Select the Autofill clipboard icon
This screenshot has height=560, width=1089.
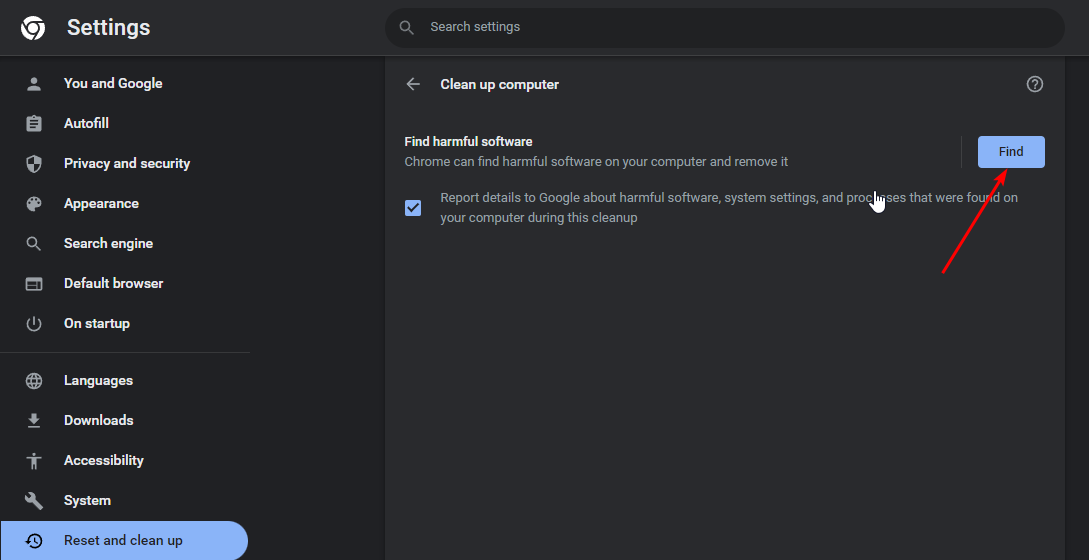click(34, 124)
